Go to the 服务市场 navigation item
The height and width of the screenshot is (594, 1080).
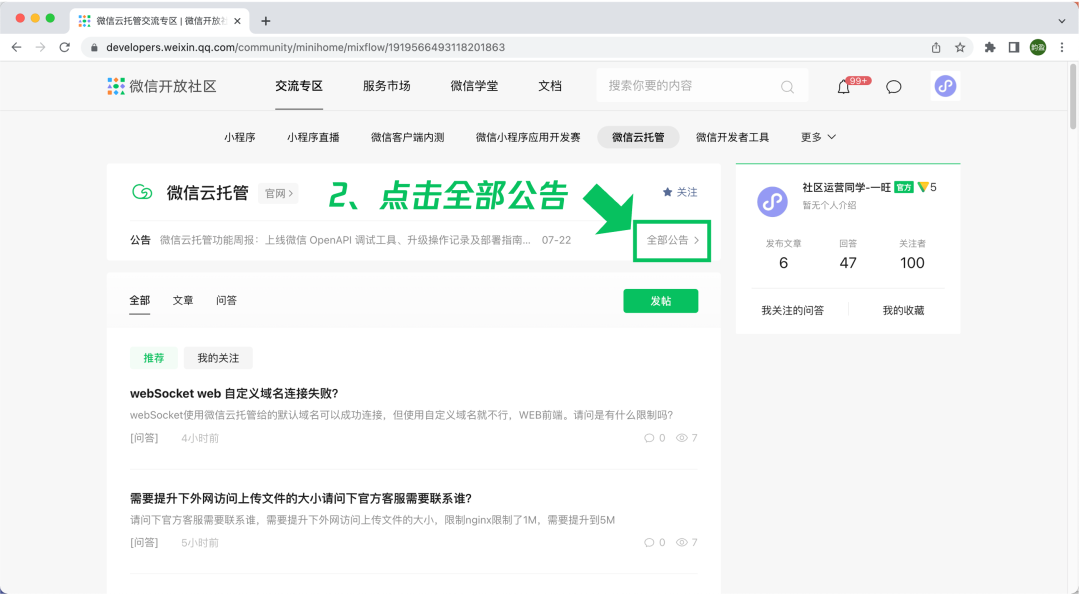pos(386,86)
